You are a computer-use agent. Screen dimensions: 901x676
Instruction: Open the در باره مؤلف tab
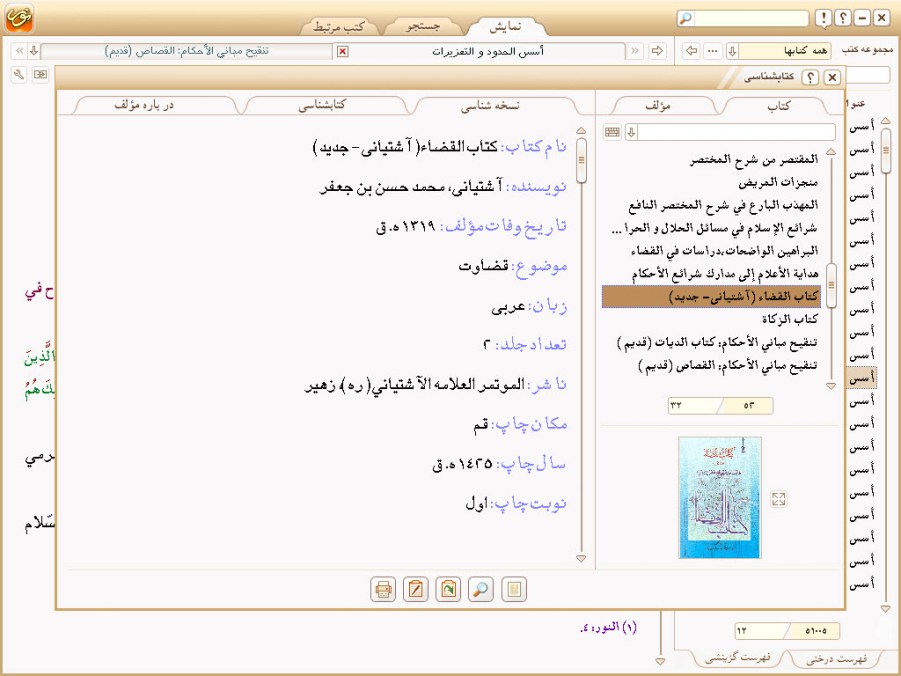[151, 104]
